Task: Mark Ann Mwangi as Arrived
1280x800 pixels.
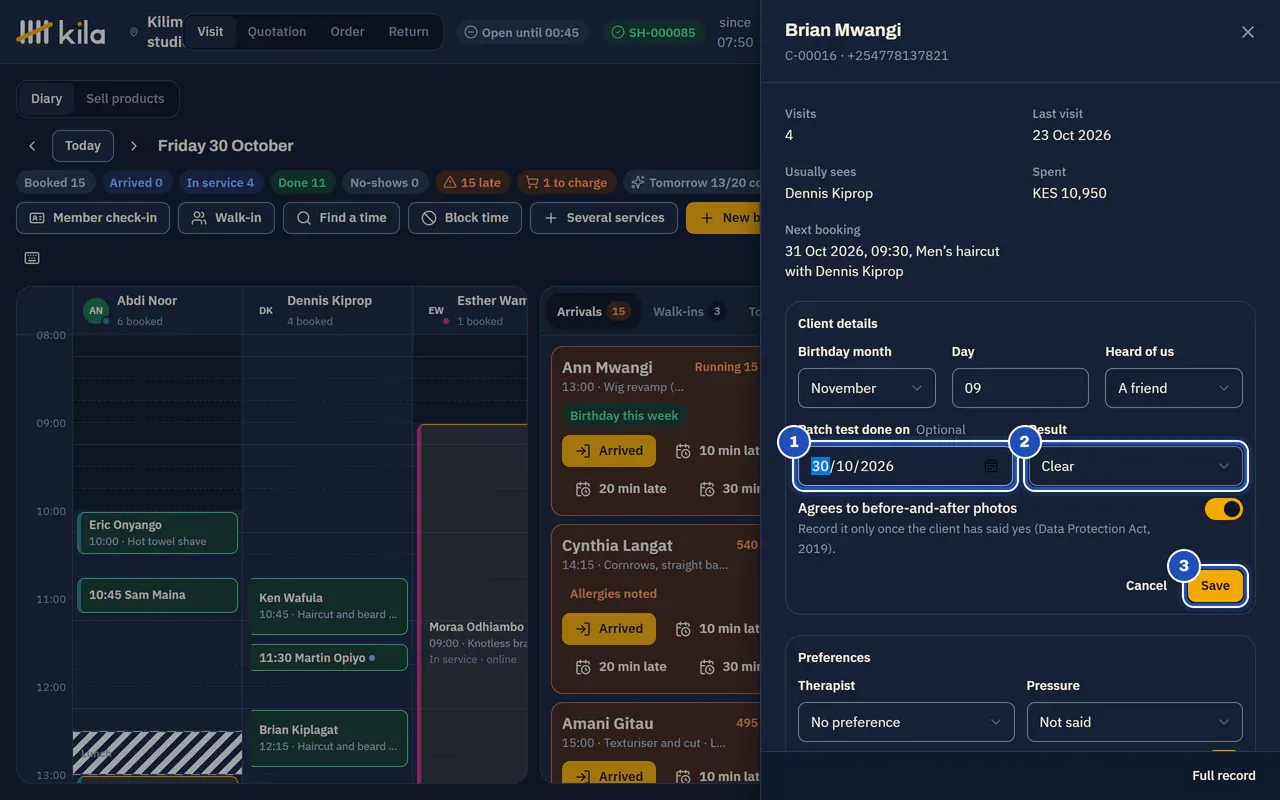Action: coord(609,451)
